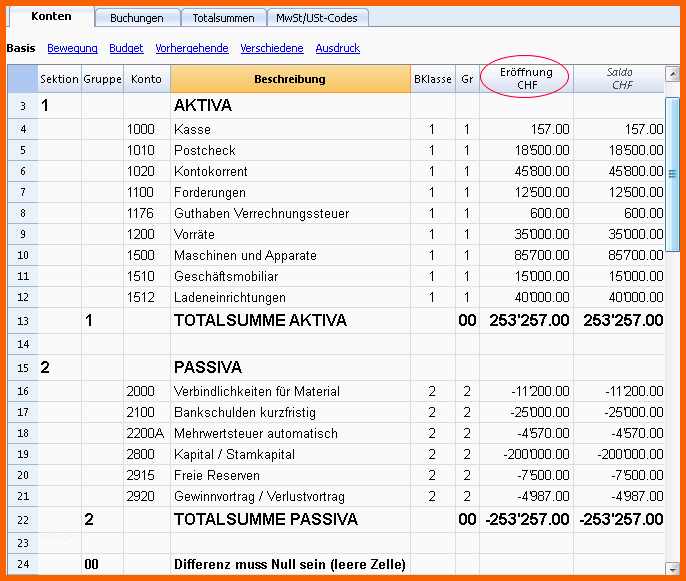This screenshot has height=581, width=686.
Task: Click the Saldo CHF column header
Action: pyautogui.click(x=619, y=79)
